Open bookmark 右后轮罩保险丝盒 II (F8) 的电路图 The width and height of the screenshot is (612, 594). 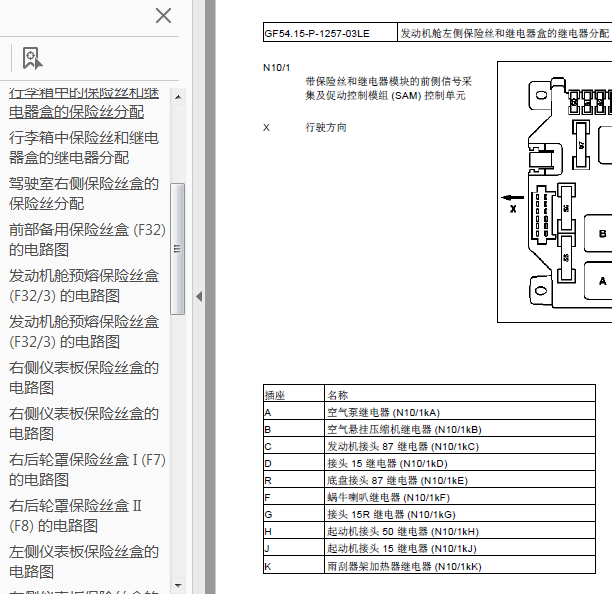75,516
